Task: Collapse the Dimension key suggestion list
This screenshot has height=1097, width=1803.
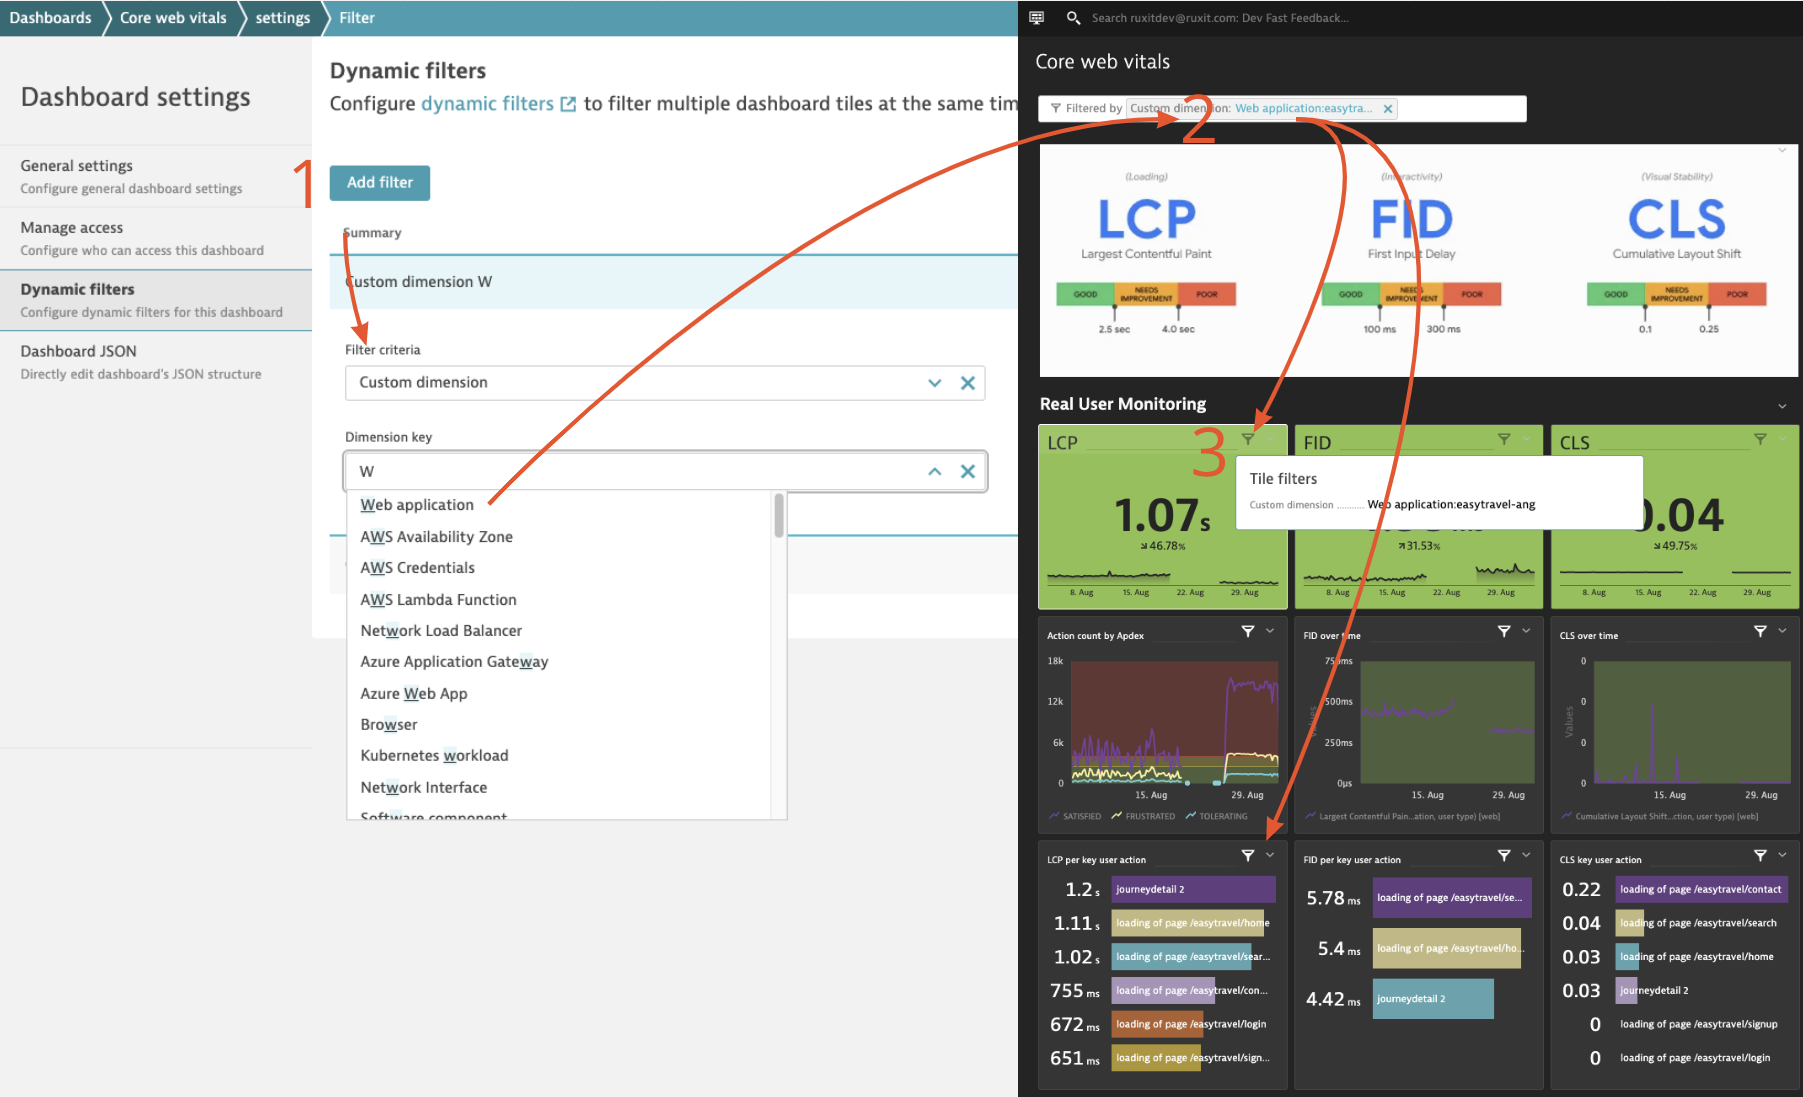Action: tap(935, 470)
